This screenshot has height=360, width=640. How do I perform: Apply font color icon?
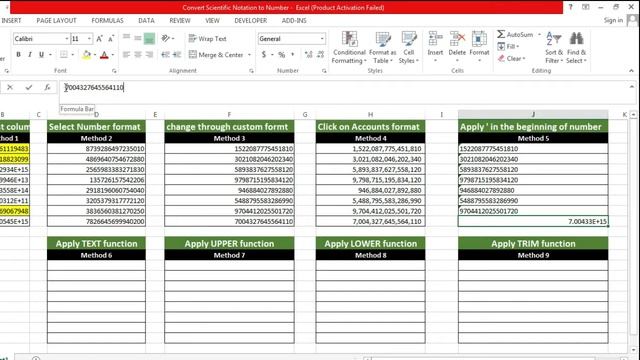(x=104, y=55)
